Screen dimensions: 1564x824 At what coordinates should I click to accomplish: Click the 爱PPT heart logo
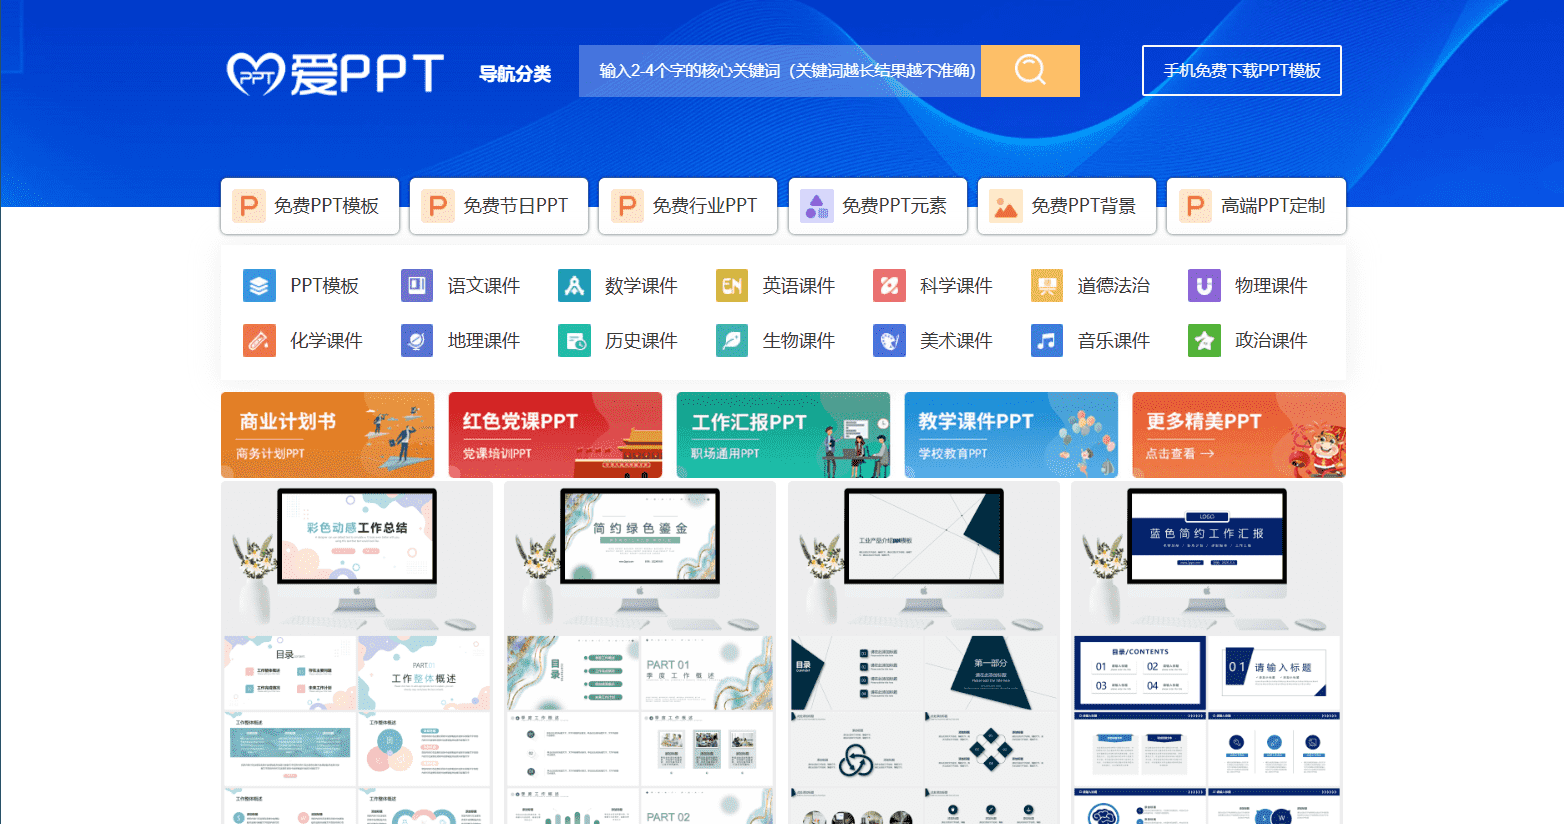pos(256,73)
